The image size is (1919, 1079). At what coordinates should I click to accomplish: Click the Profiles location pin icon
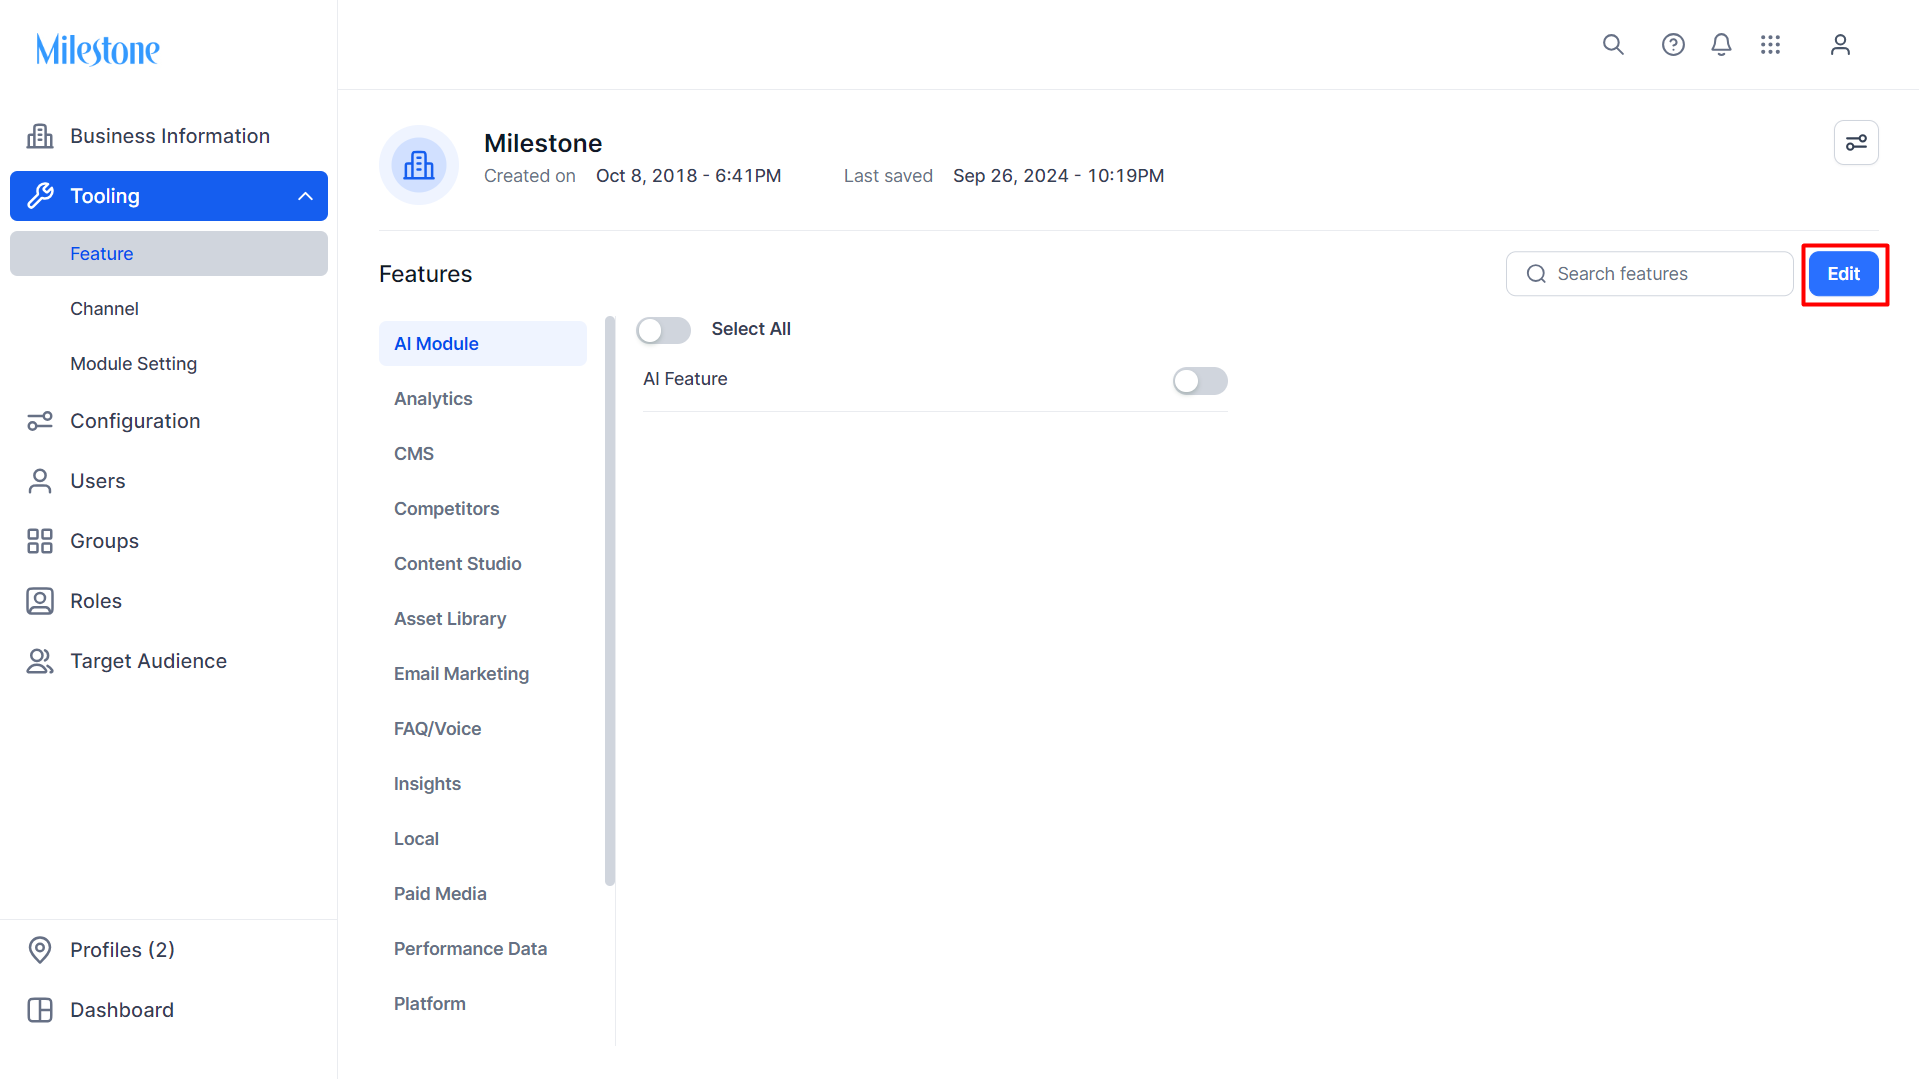pos(40,950)
